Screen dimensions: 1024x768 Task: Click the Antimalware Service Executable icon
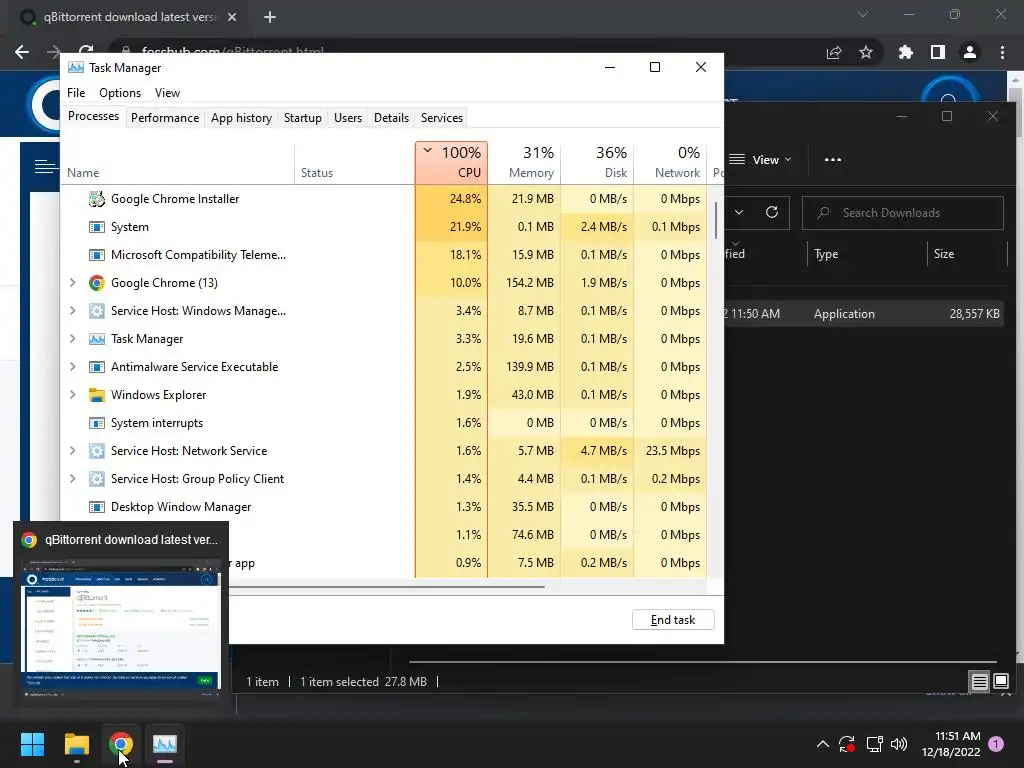97,367
